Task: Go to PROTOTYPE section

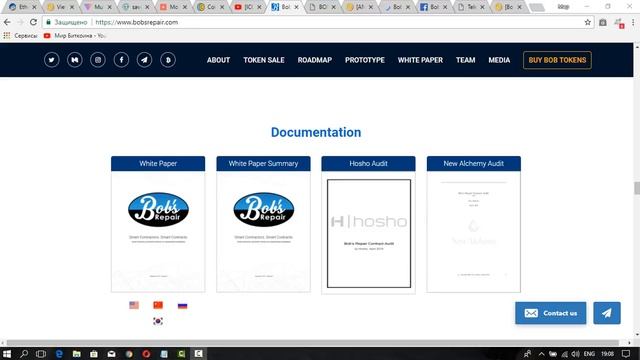Action: tap(364, 60)
